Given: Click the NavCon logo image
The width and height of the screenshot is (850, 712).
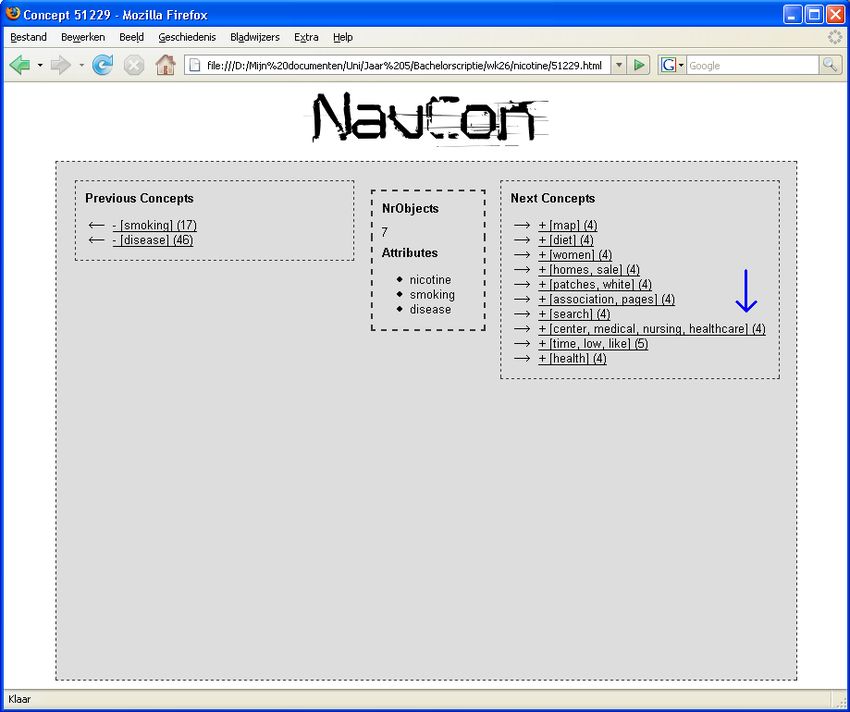Looking at the screenshot, I should (x=429, y=119).
